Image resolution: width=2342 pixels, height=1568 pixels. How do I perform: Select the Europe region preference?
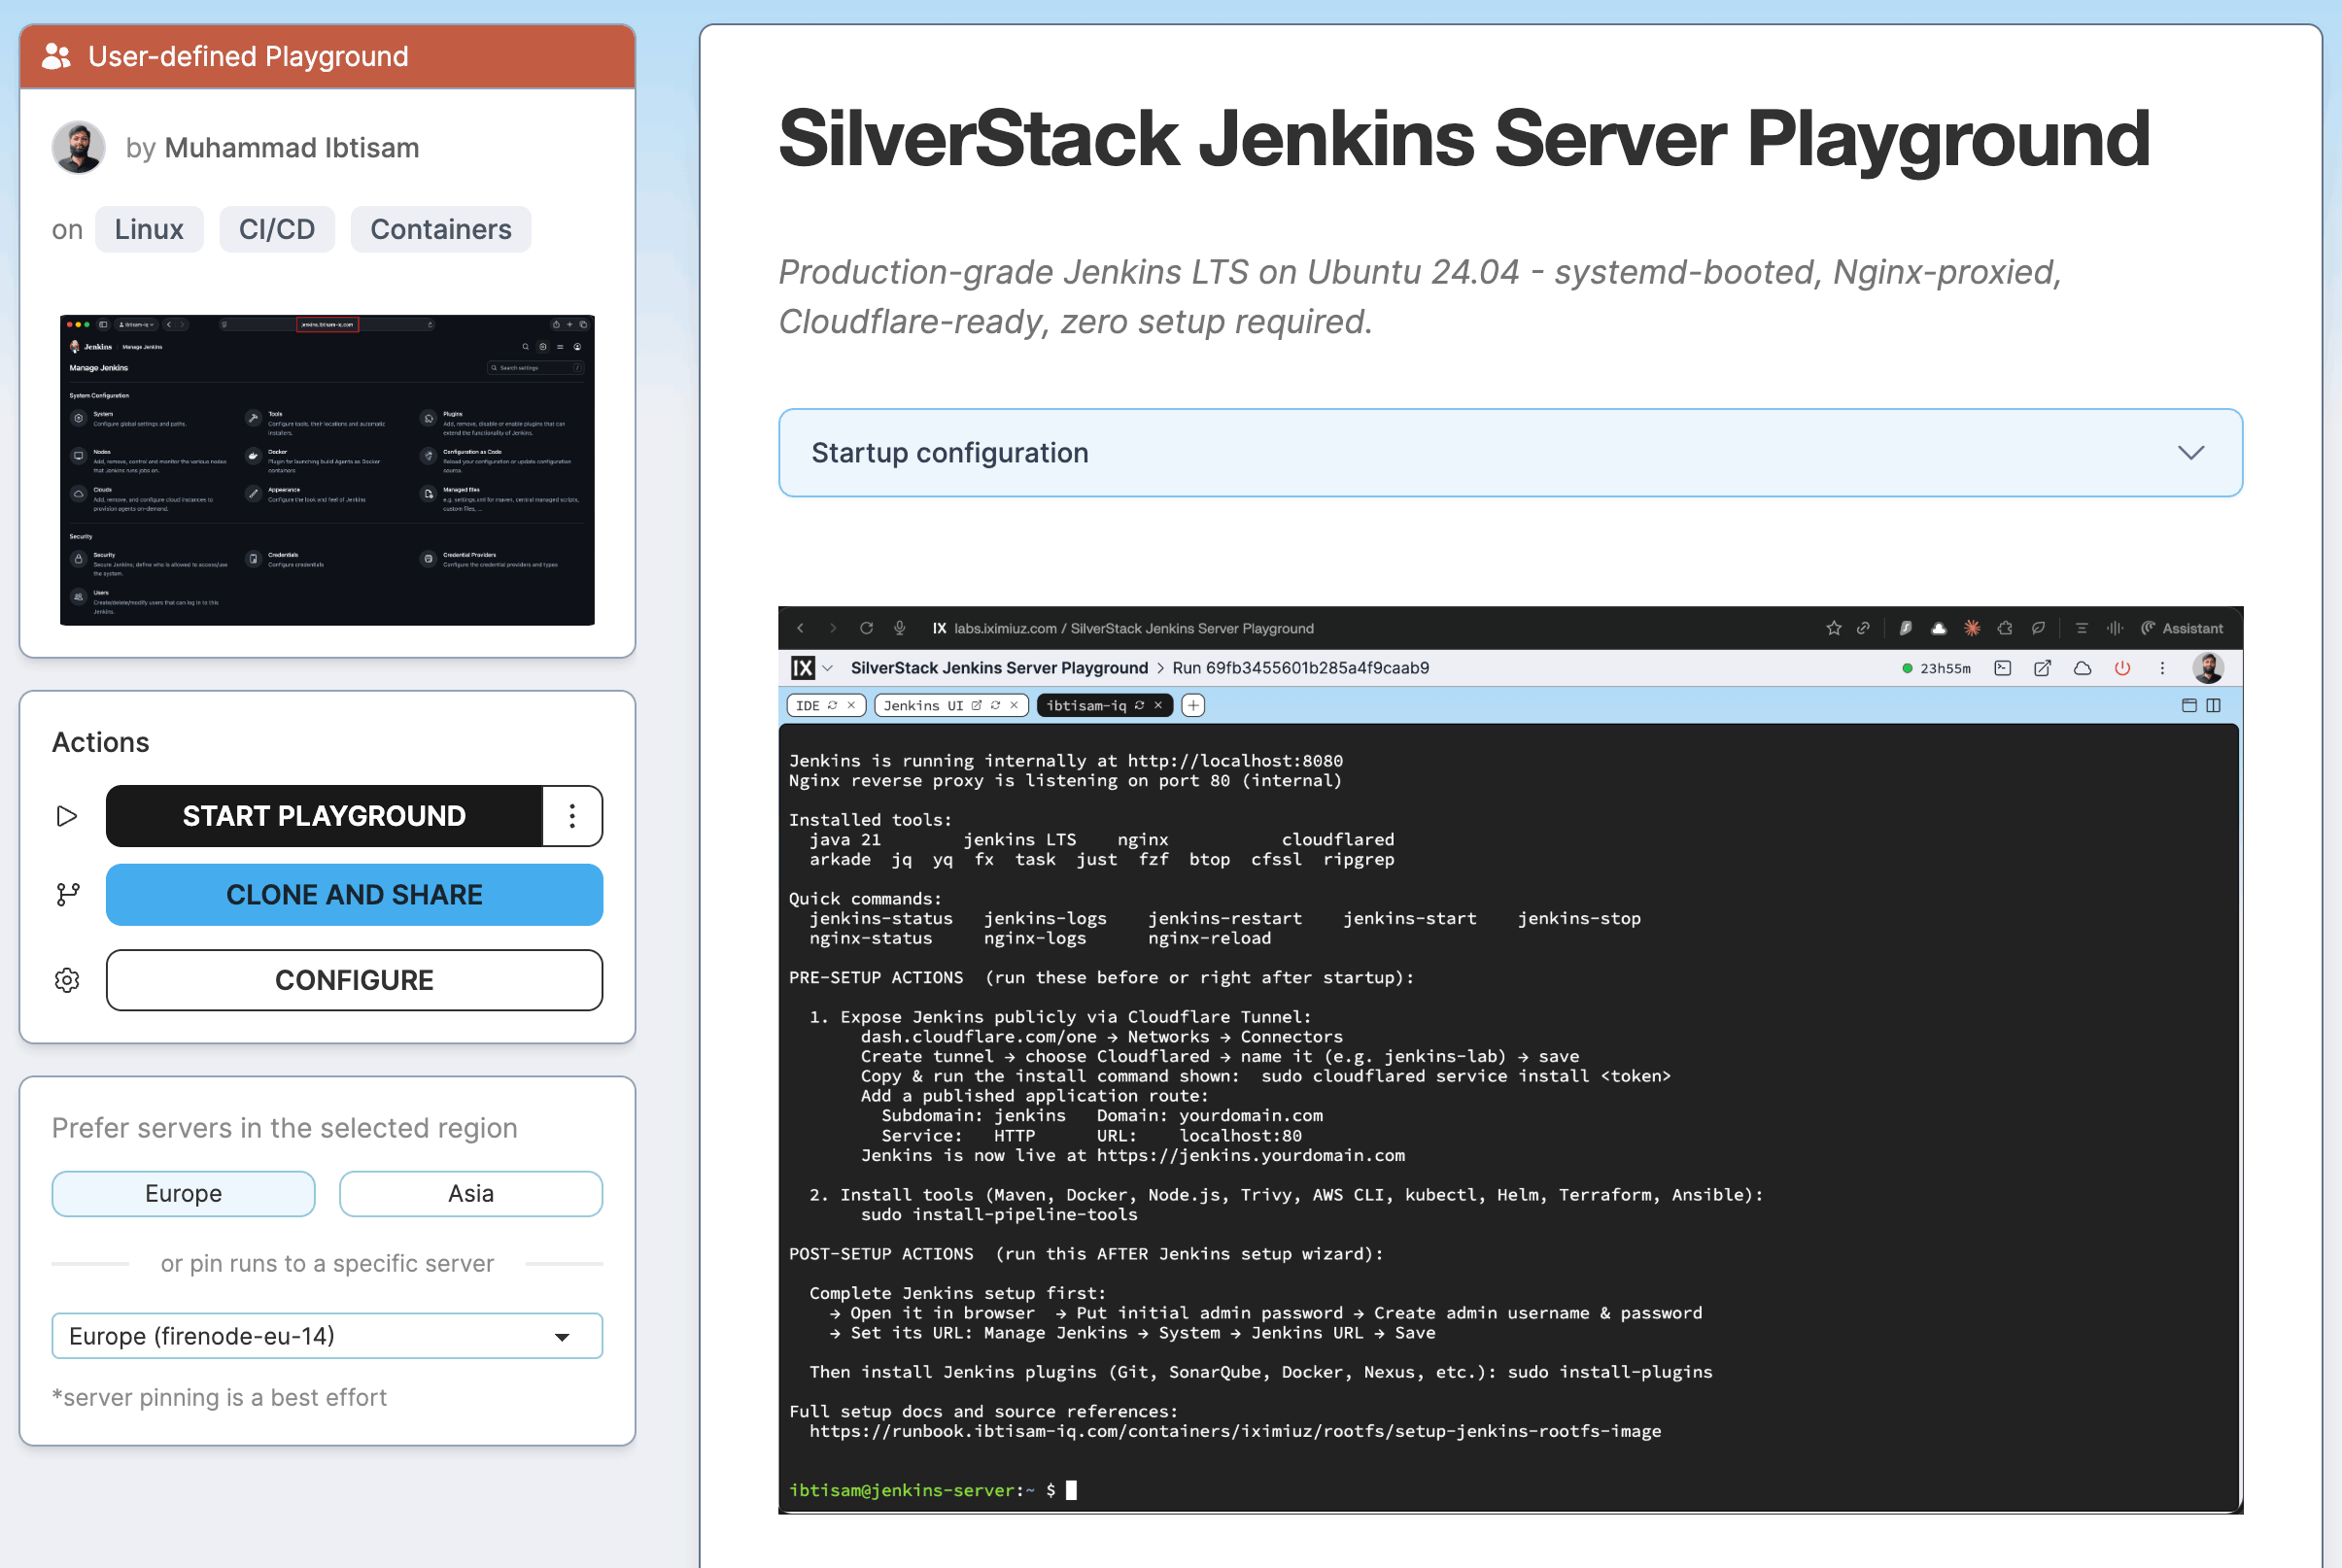pos(184,1194)
